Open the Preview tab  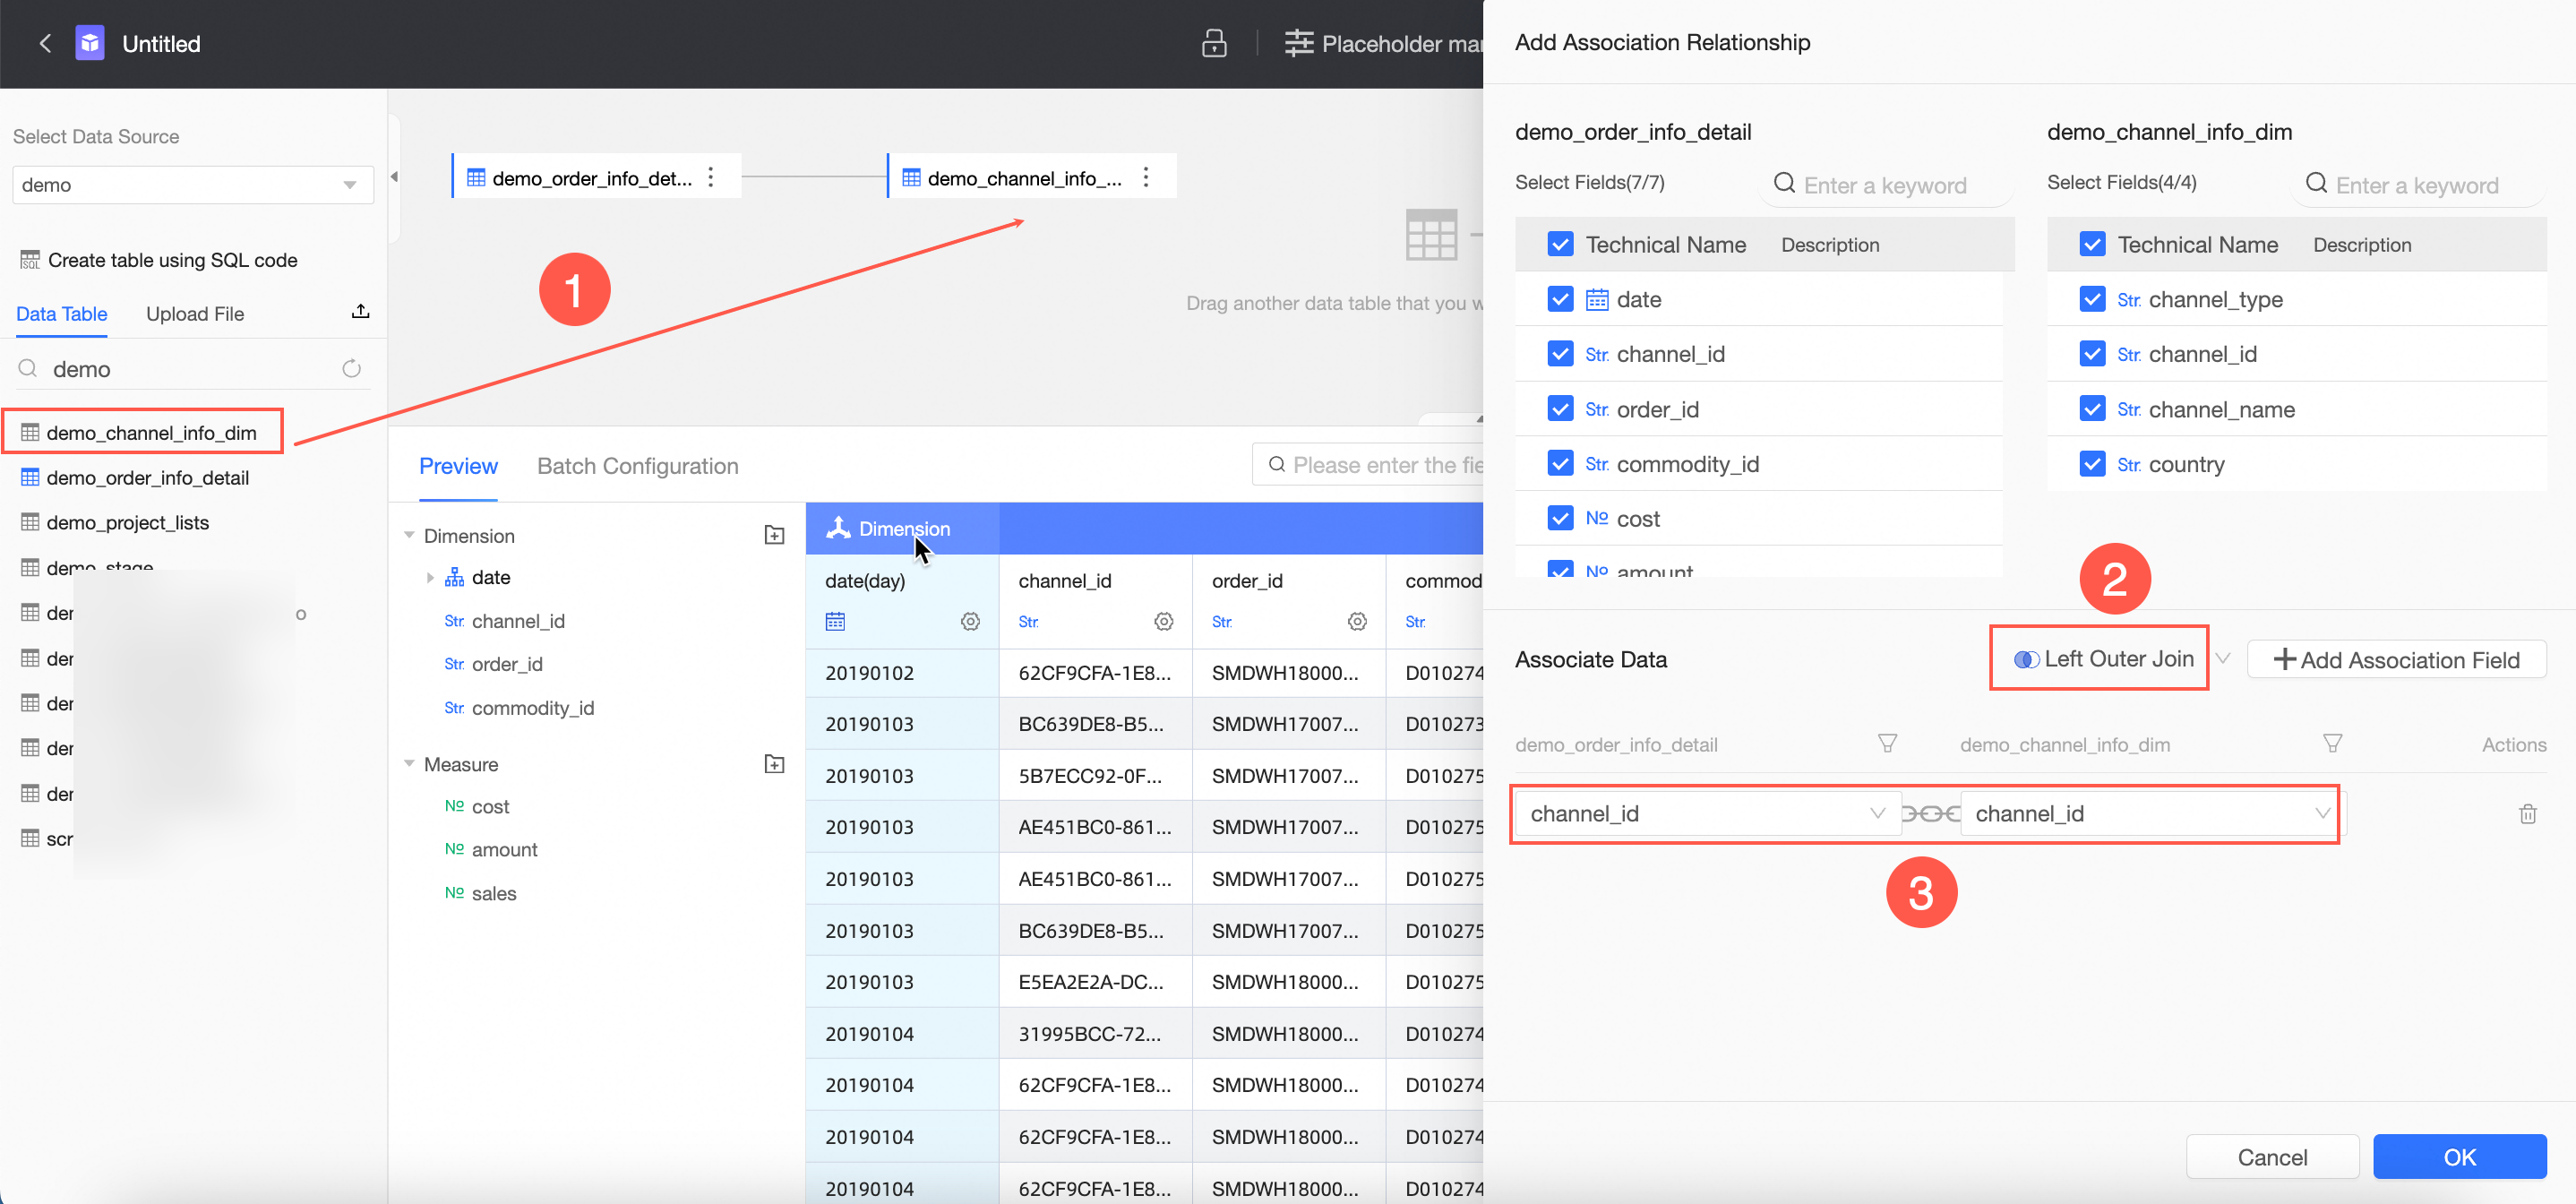[x=458, y=466]
